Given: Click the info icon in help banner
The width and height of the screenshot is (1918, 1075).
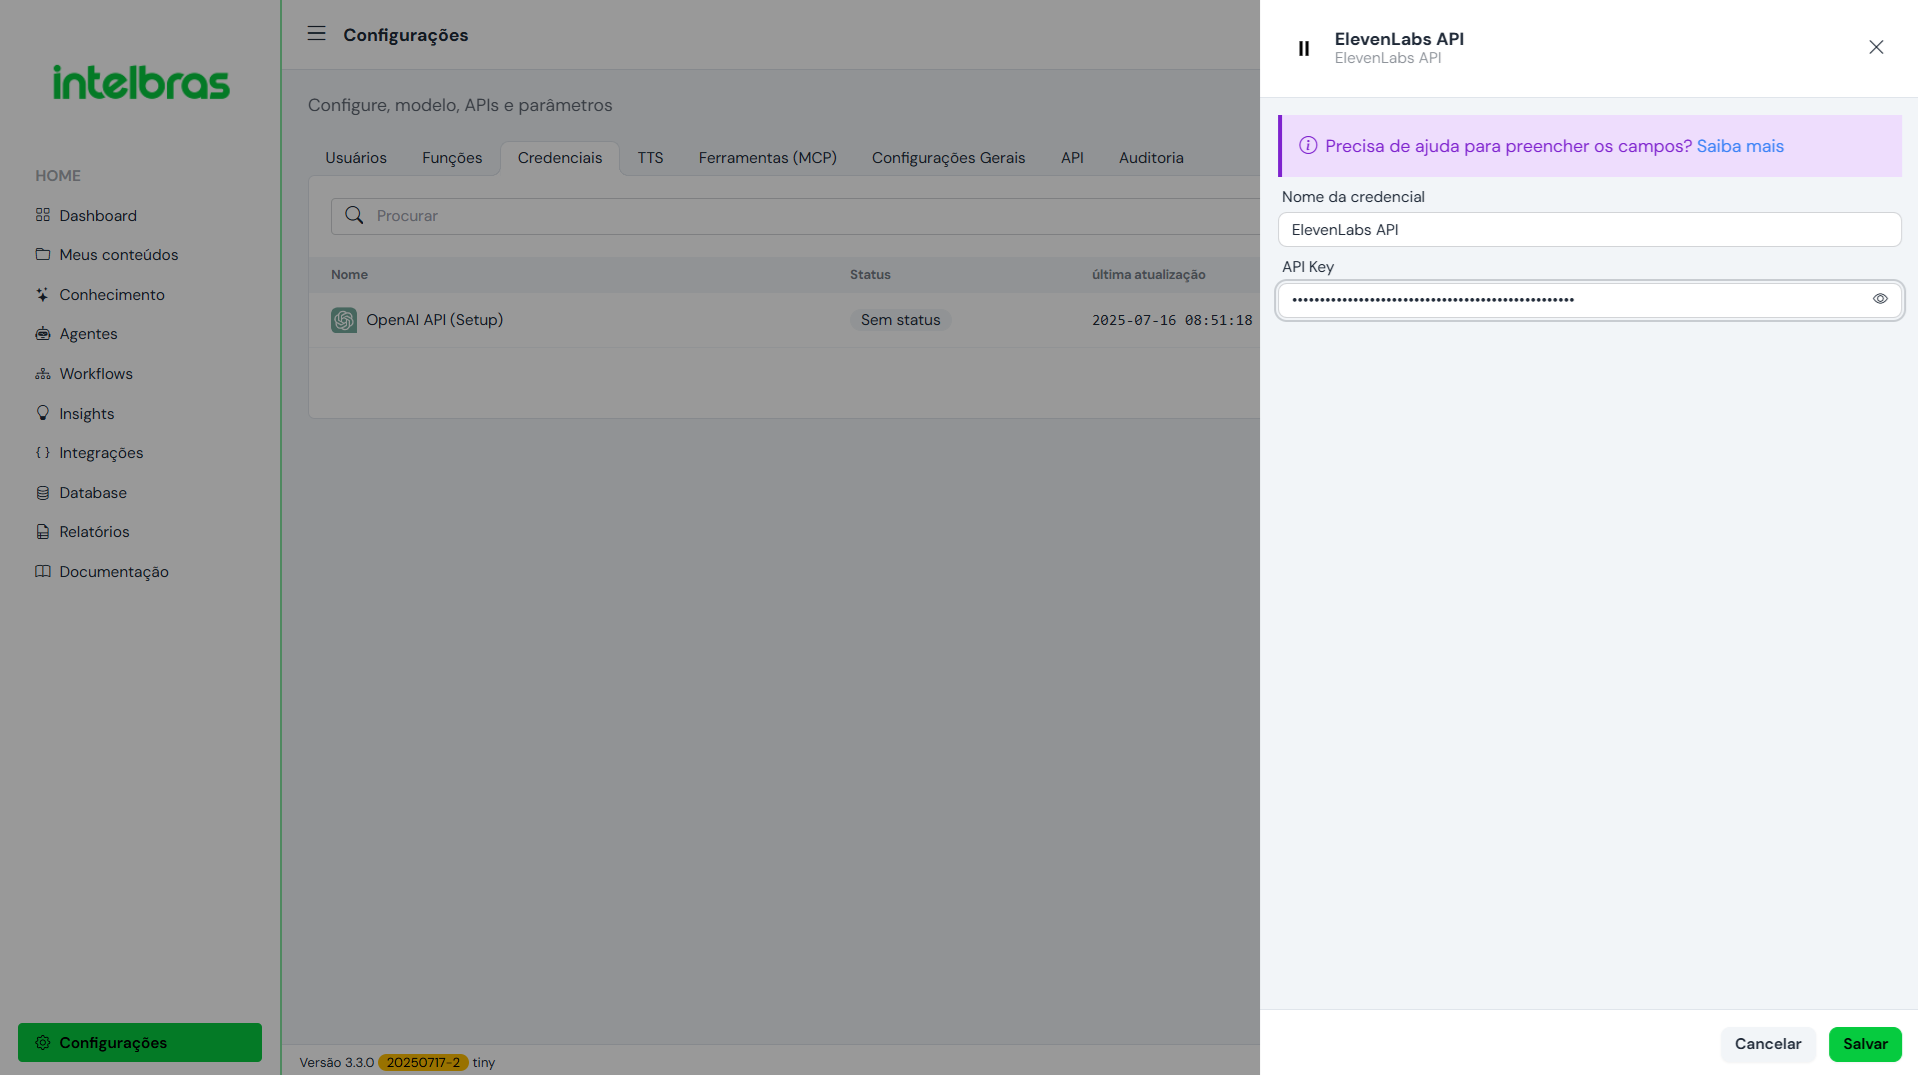Looking at the screenshot, I should [1308, 145].
